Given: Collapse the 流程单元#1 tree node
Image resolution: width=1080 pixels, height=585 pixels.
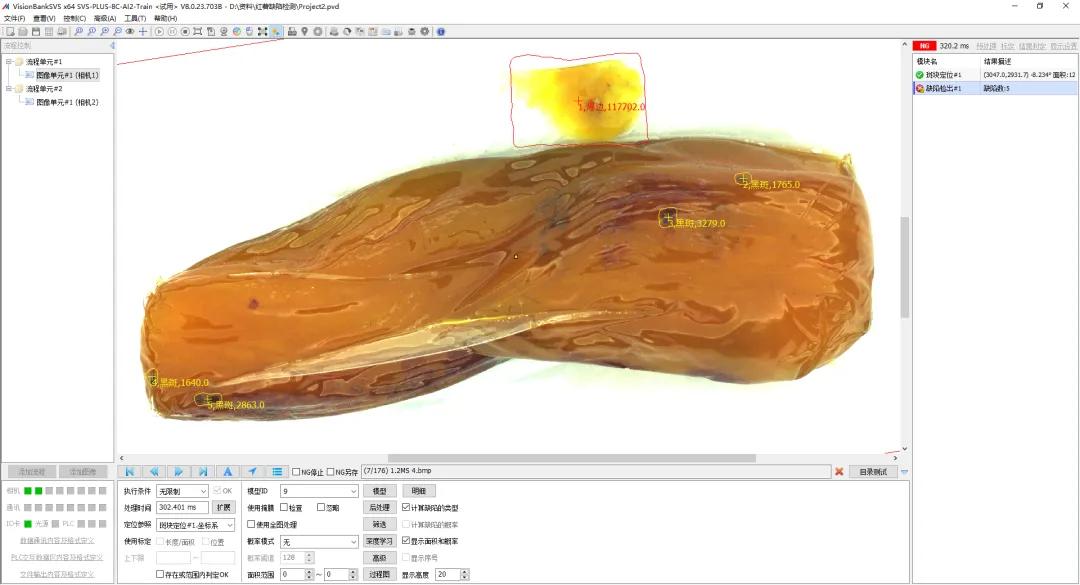Looking at the screenshot, I should coord(9,61).
